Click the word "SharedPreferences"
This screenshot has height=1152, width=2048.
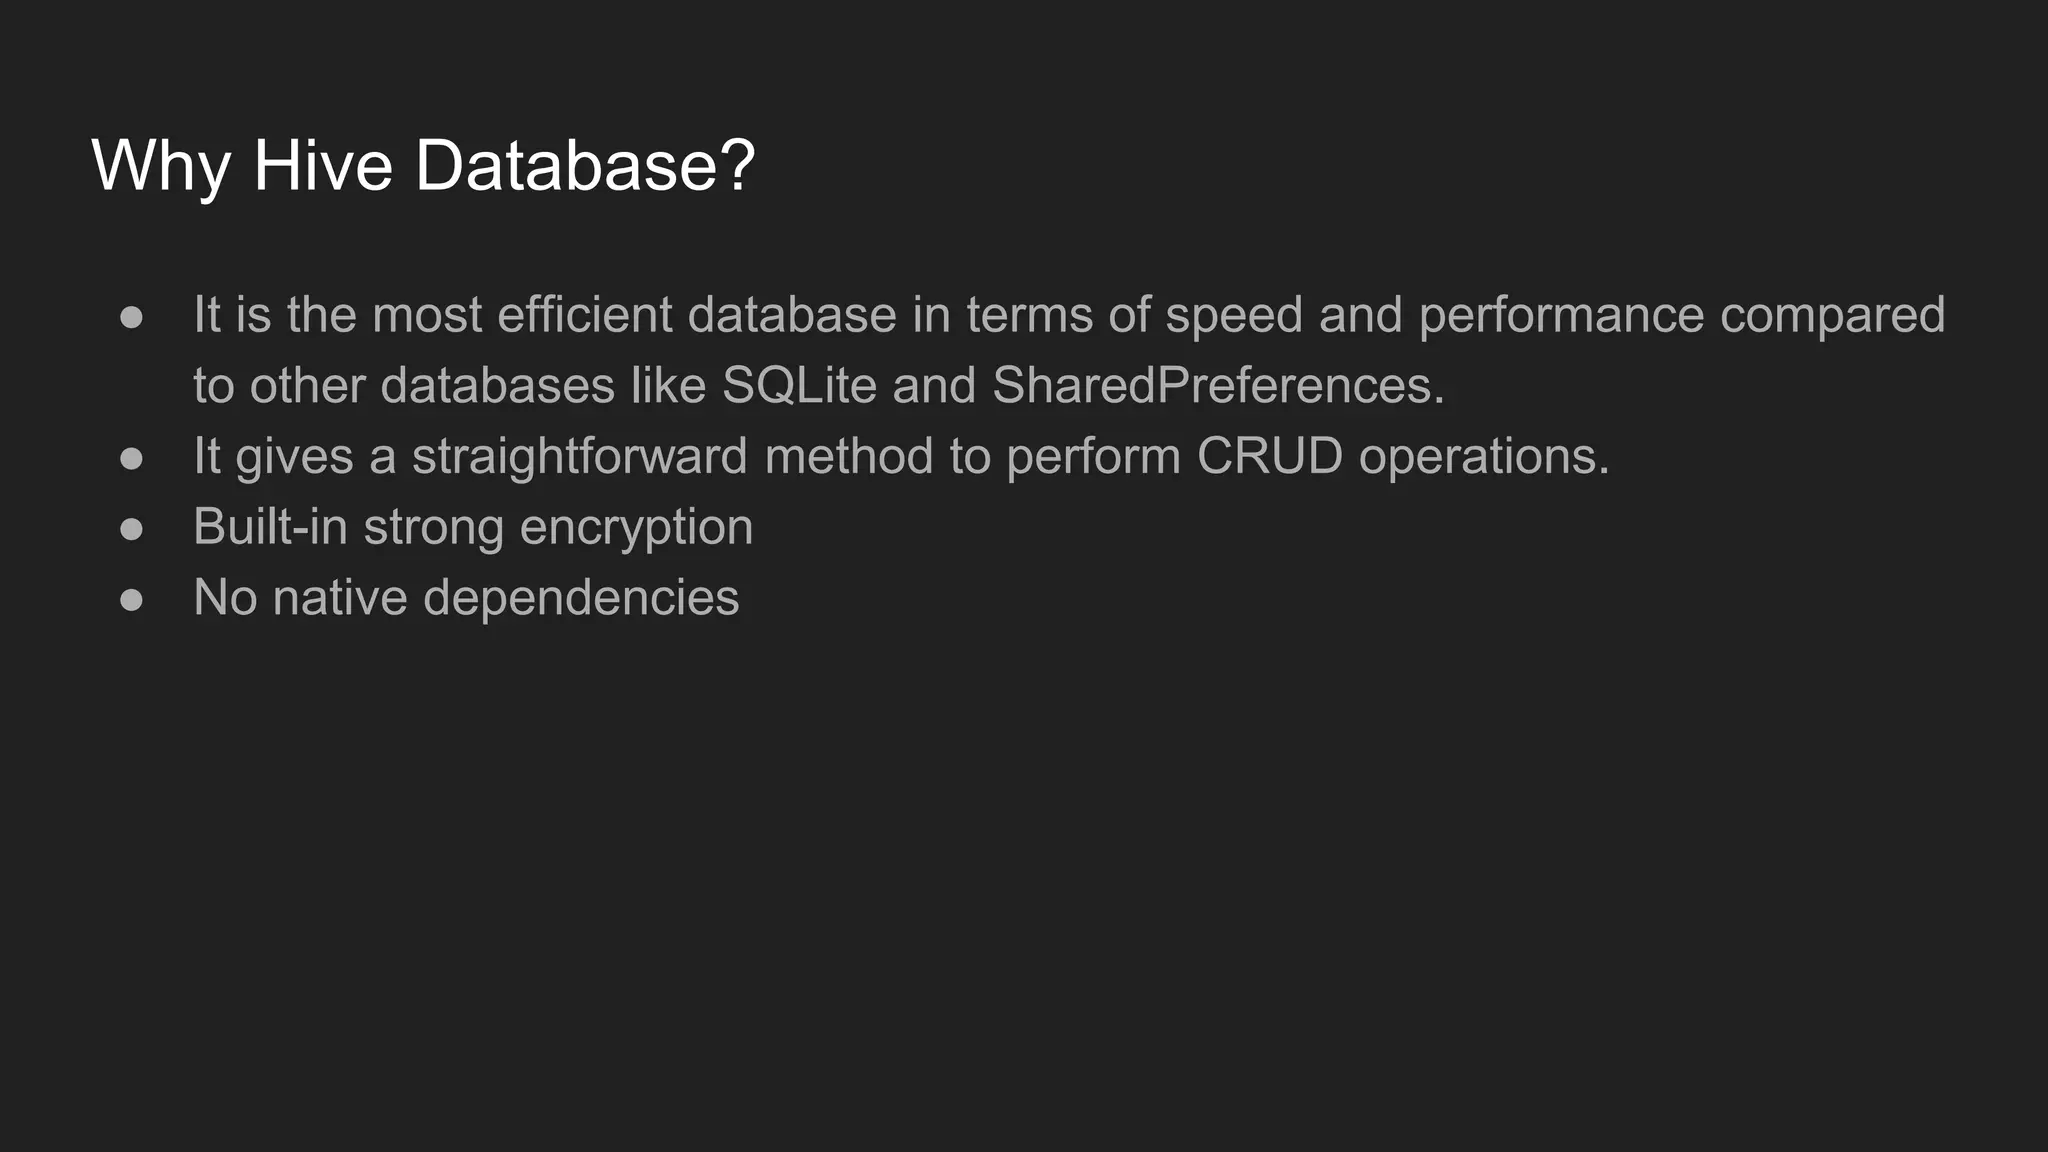1218,385
